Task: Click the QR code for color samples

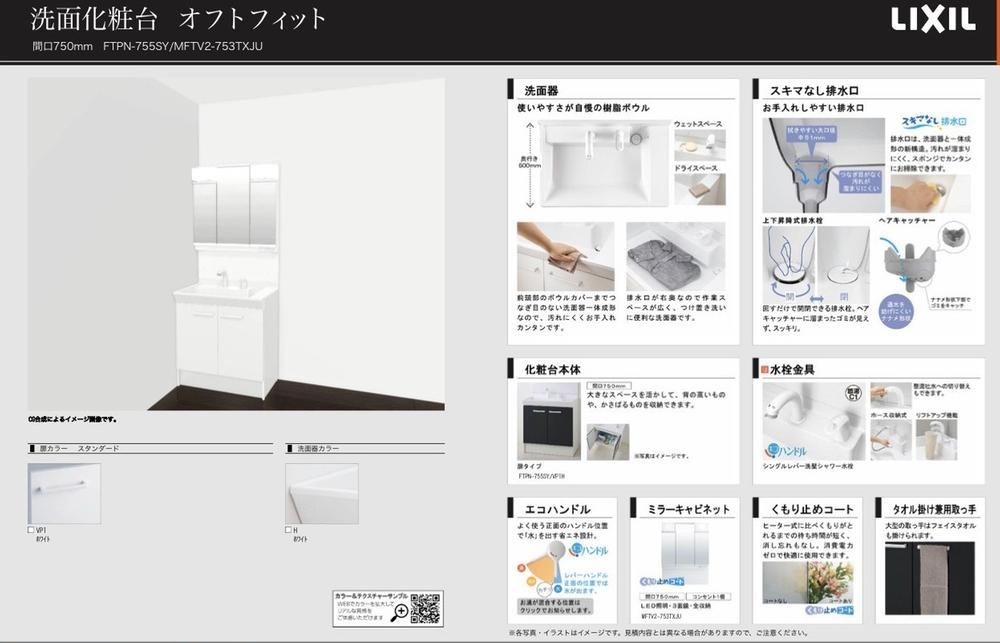Action: coord(425,609)
